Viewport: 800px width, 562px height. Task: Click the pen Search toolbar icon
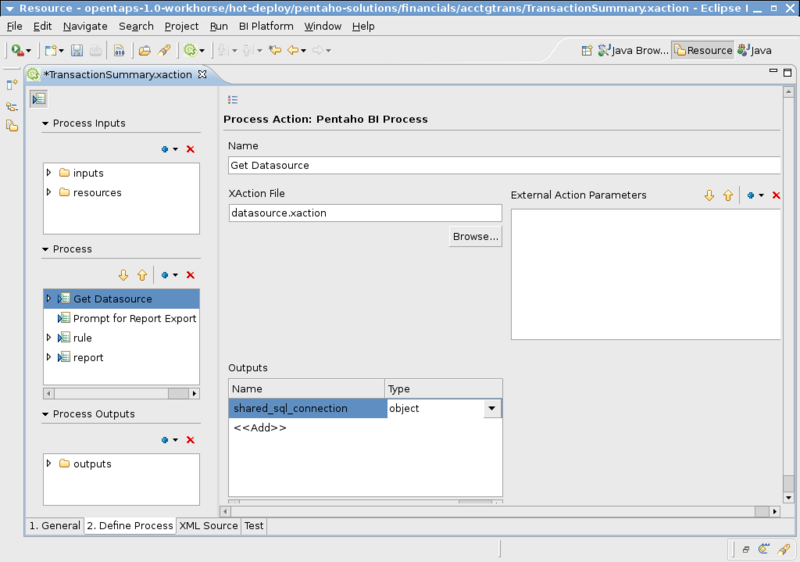(164, 50)
